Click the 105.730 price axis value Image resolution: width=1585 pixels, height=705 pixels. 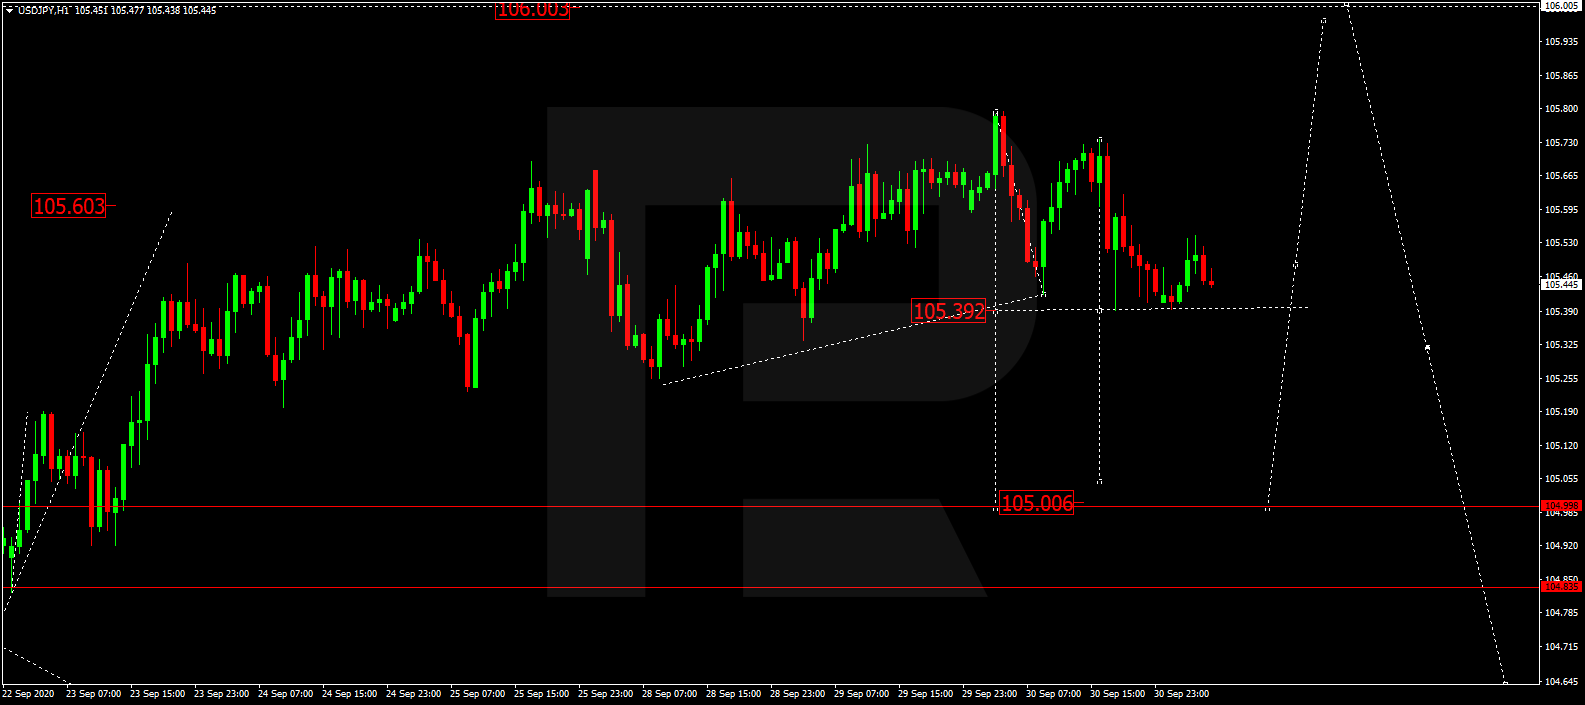[x=1561, y=143]
